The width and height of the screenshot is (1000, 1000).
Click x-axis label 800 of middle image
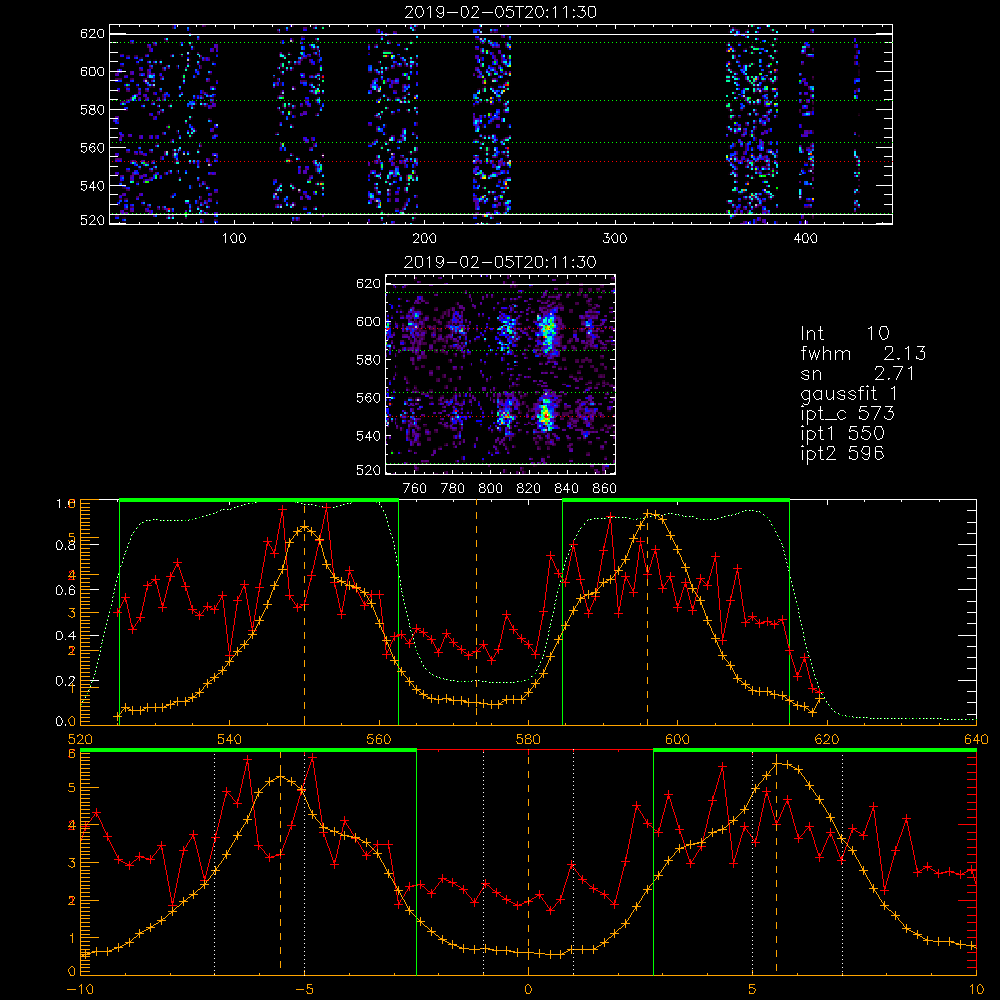point(491,489)
